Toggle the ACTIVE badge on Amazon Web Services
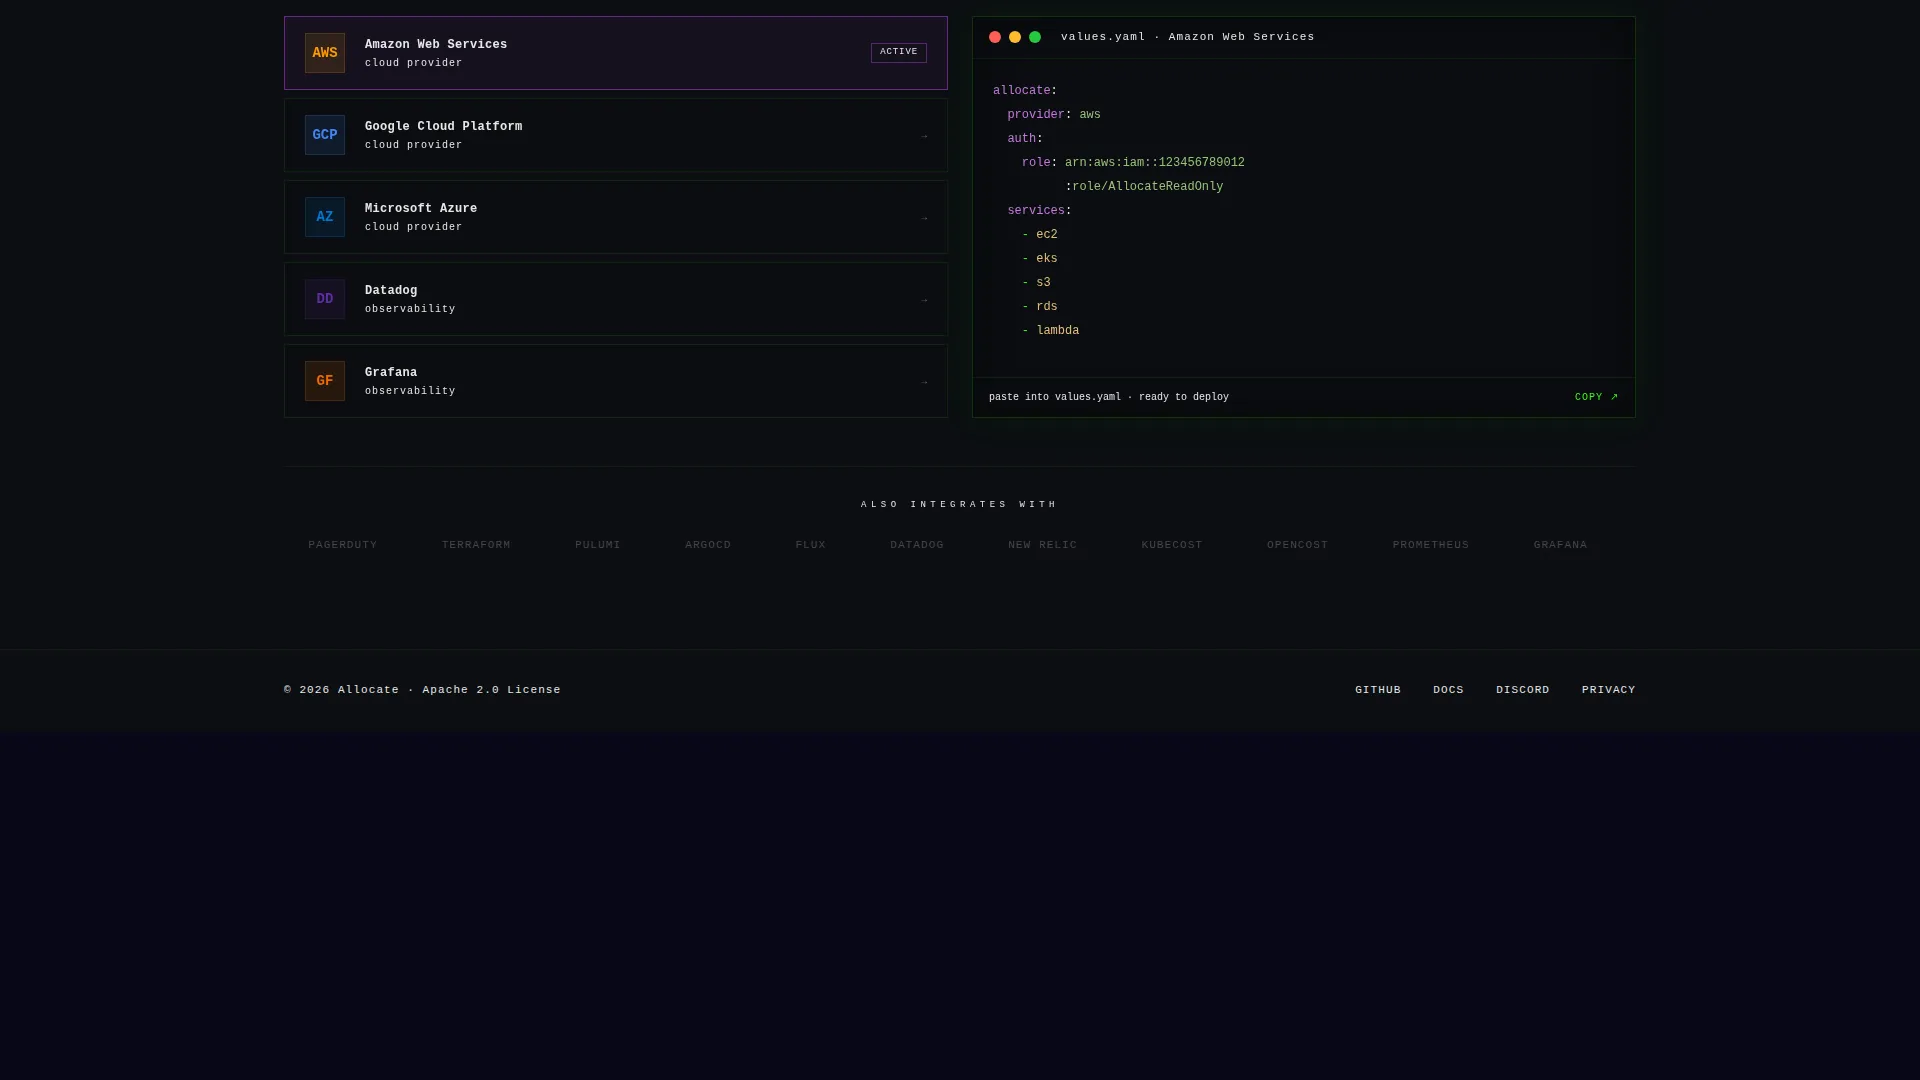The height and width of the screenshot is (1080, 1920). click(899, 52)
